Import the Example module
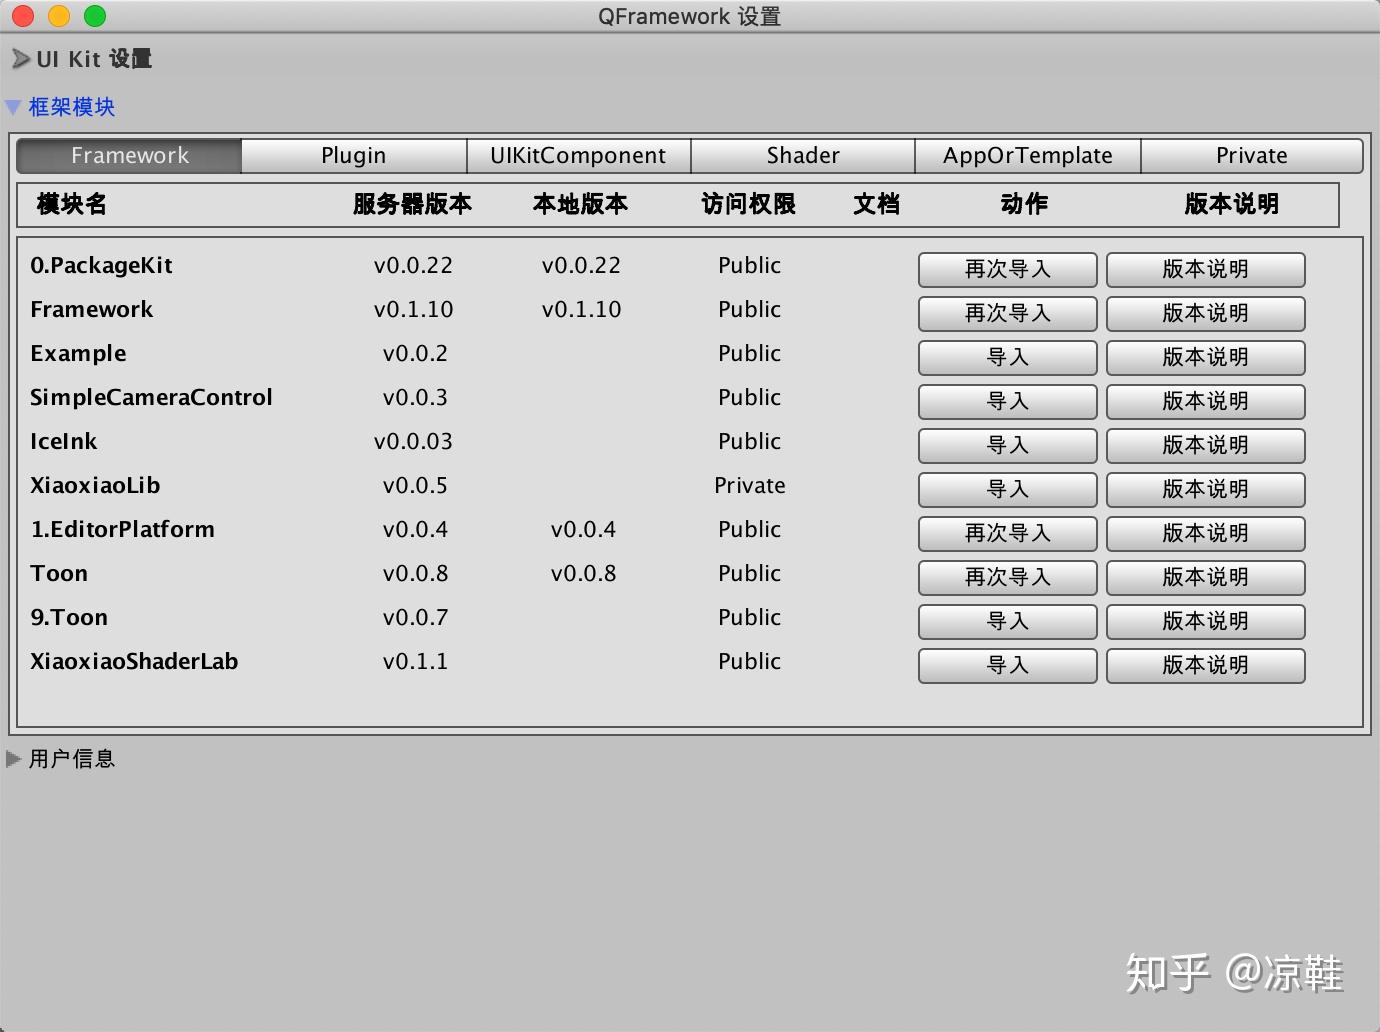Screen dimensions: 1380x1032 [x=1007, y=357]
